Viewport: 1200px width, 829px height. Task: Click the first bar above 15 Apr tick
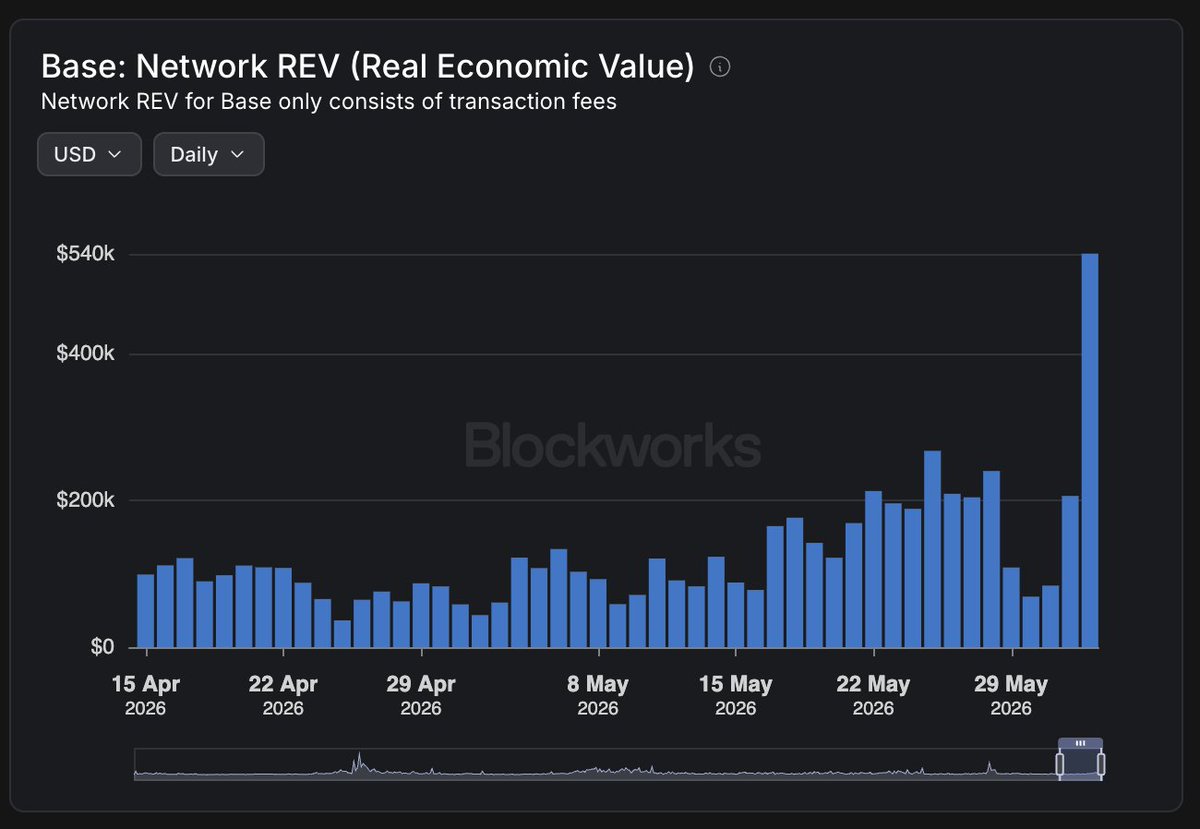pos(146,611)
